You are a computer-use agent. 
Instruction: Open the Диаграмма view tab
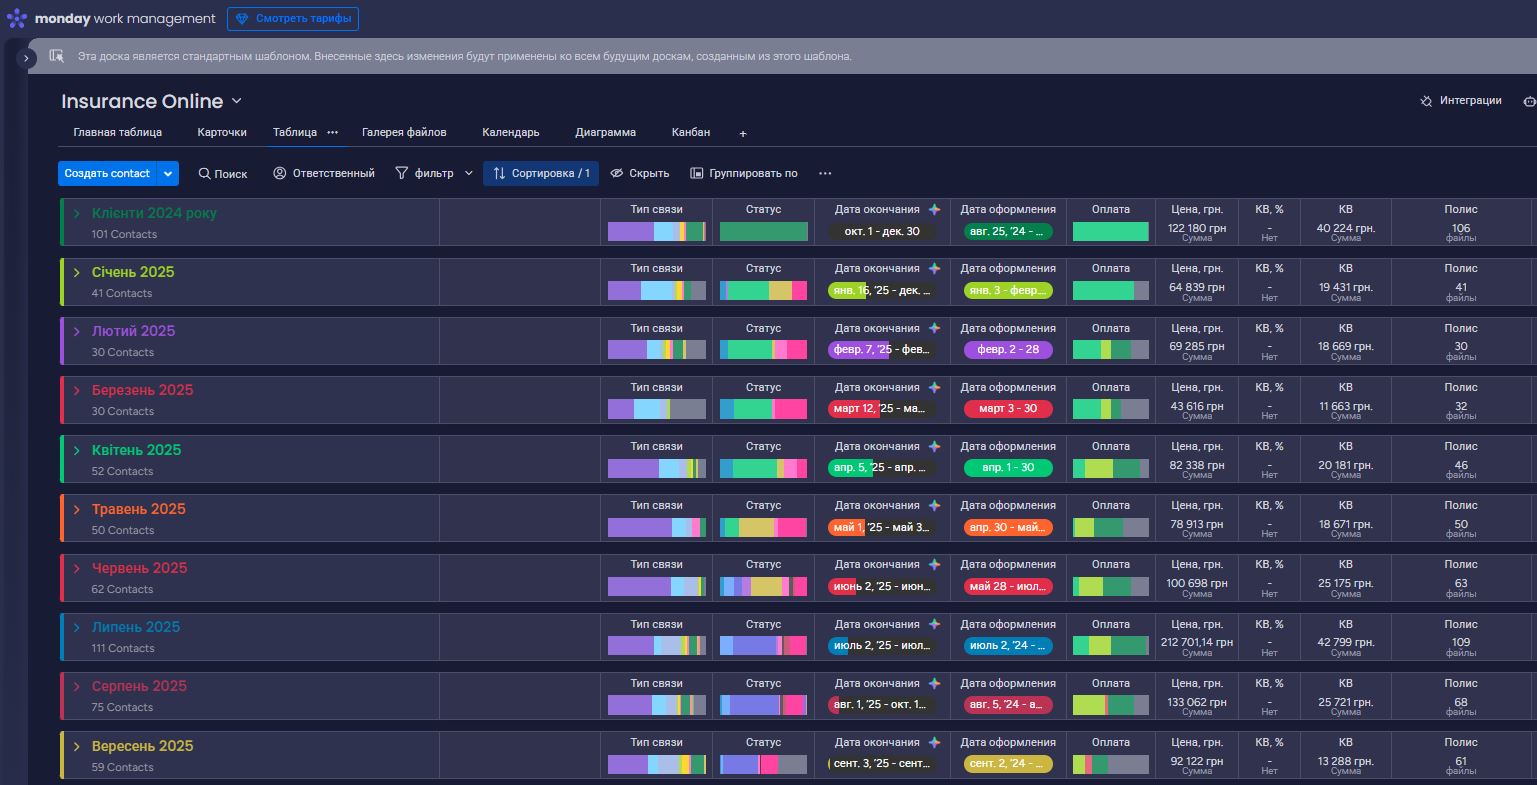(605, 132)
